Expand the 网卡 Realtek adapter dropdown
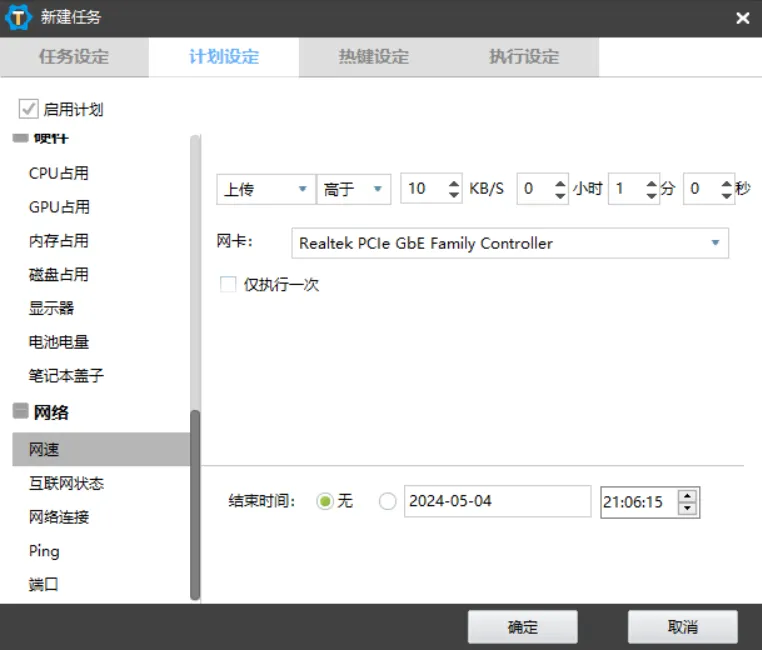The width and height of the screenshot is (762, 650). [x=510, y=243]
